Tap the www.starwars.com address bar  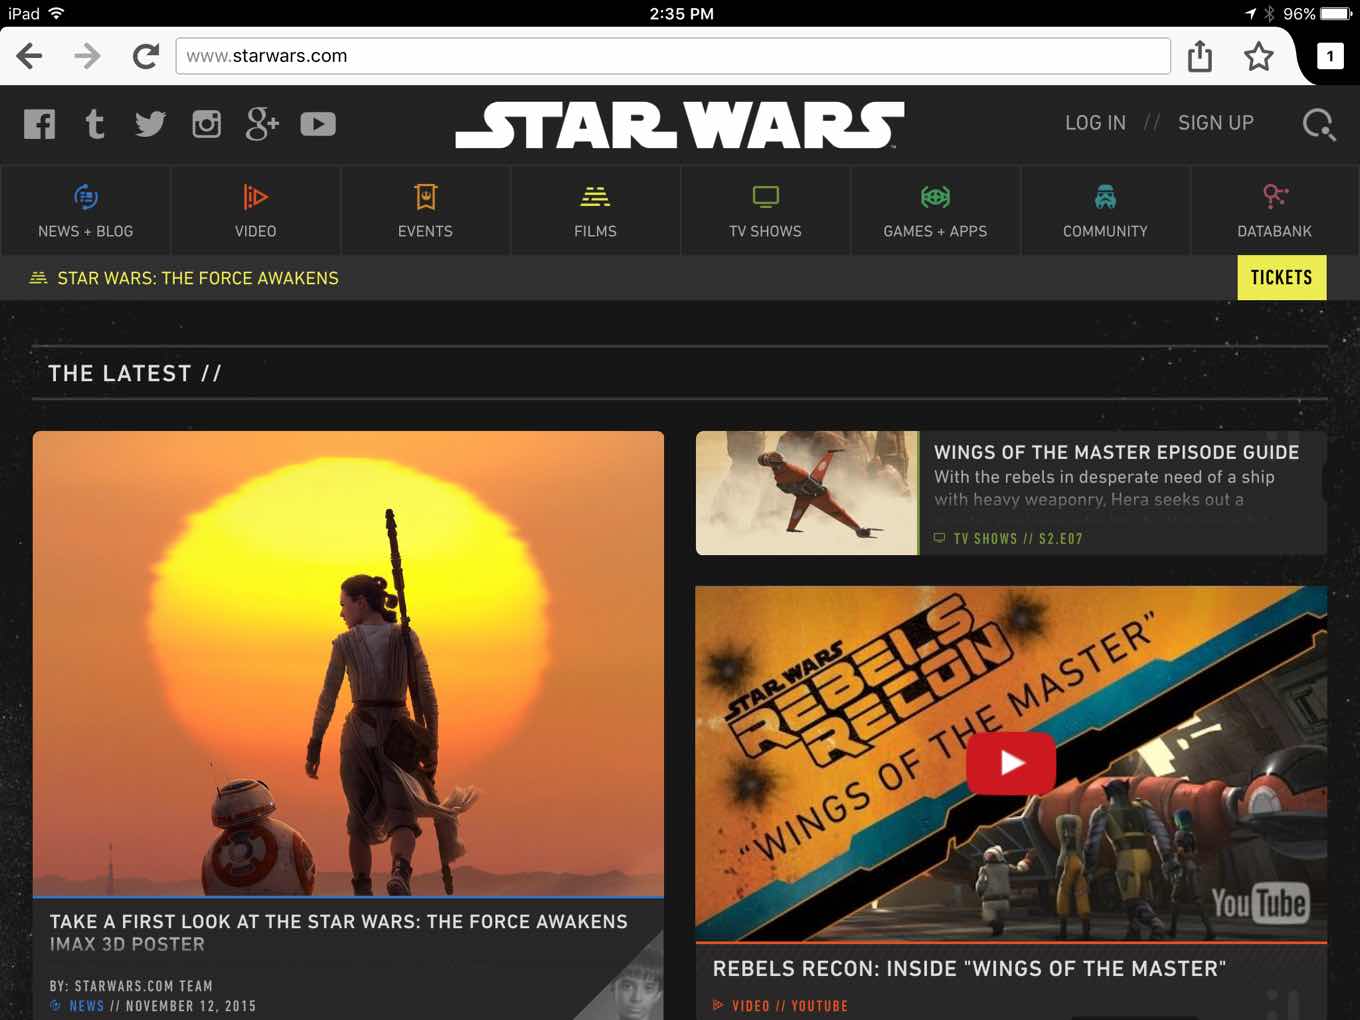click(x=673, y=56)
